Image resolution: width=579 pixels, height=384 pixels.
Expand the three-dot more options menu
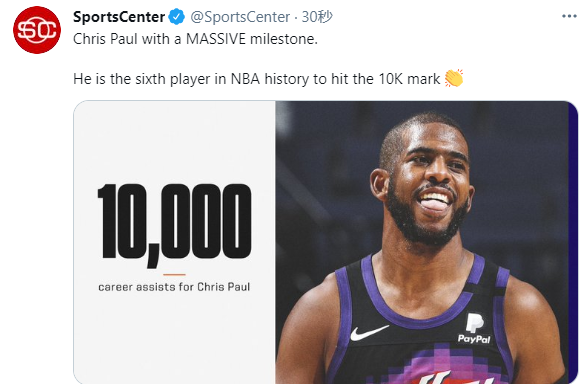pyautogui.click(x=569, y=16)
